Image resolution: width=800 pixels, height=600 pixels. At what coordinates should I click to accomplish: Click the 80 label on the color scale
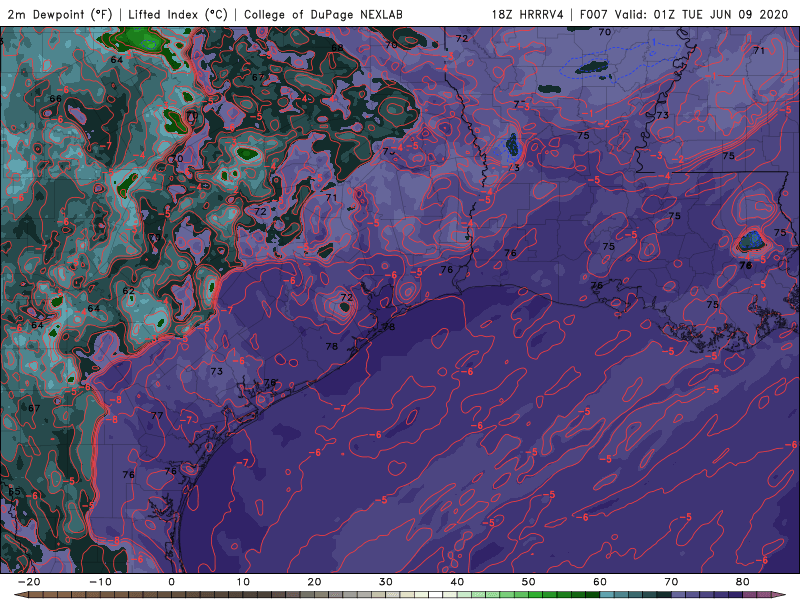pos(743,582)
